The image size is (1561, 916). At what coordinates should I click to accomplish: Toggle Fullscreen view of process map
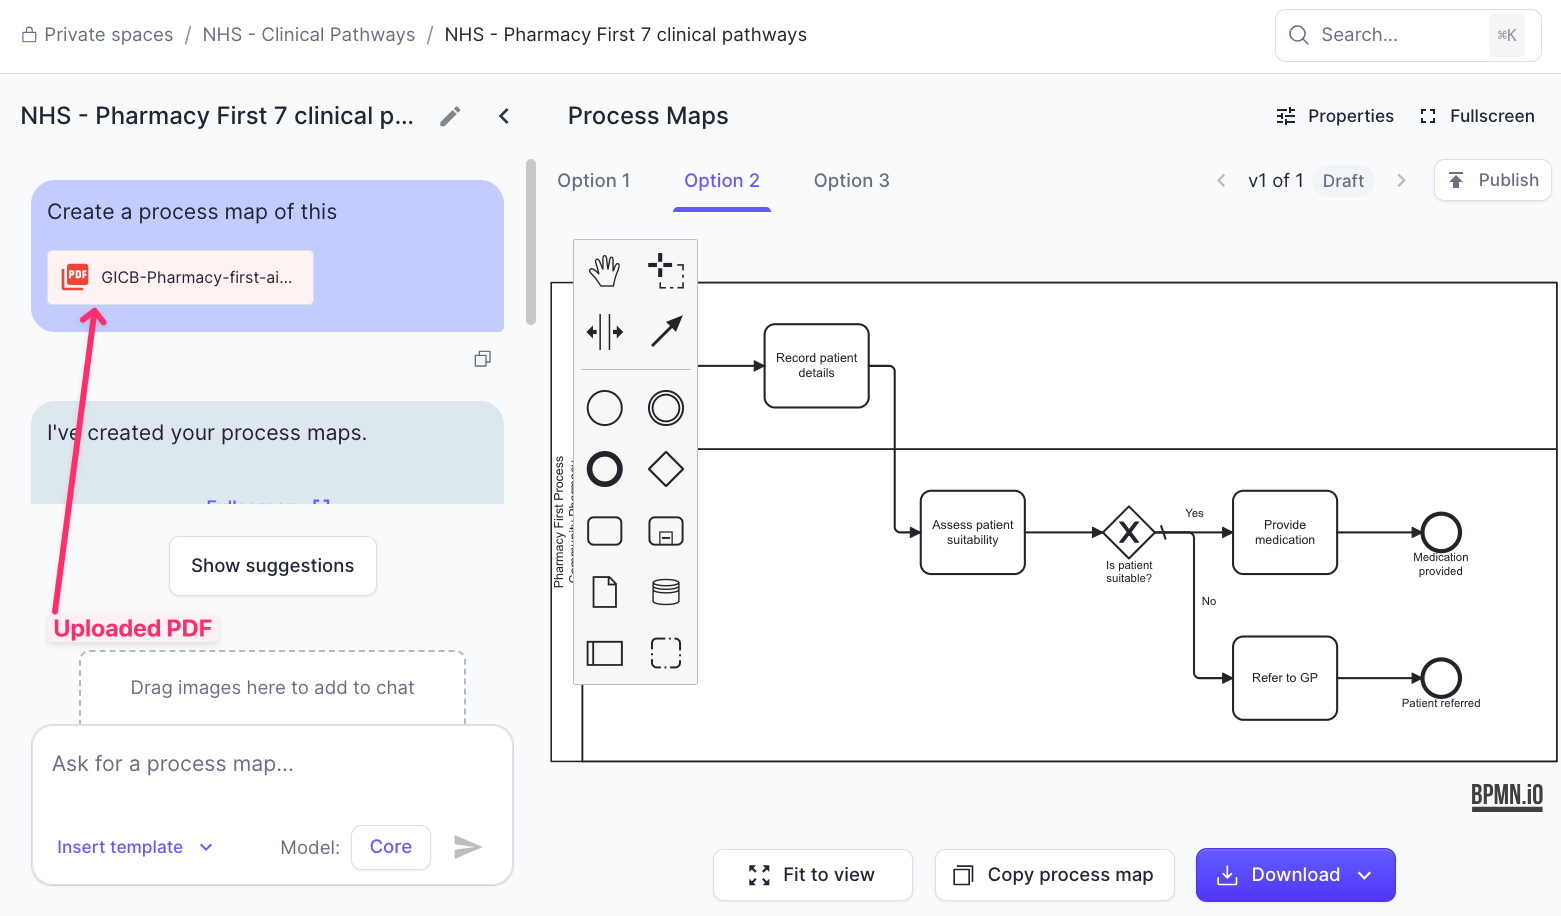tap(1477, 116)
